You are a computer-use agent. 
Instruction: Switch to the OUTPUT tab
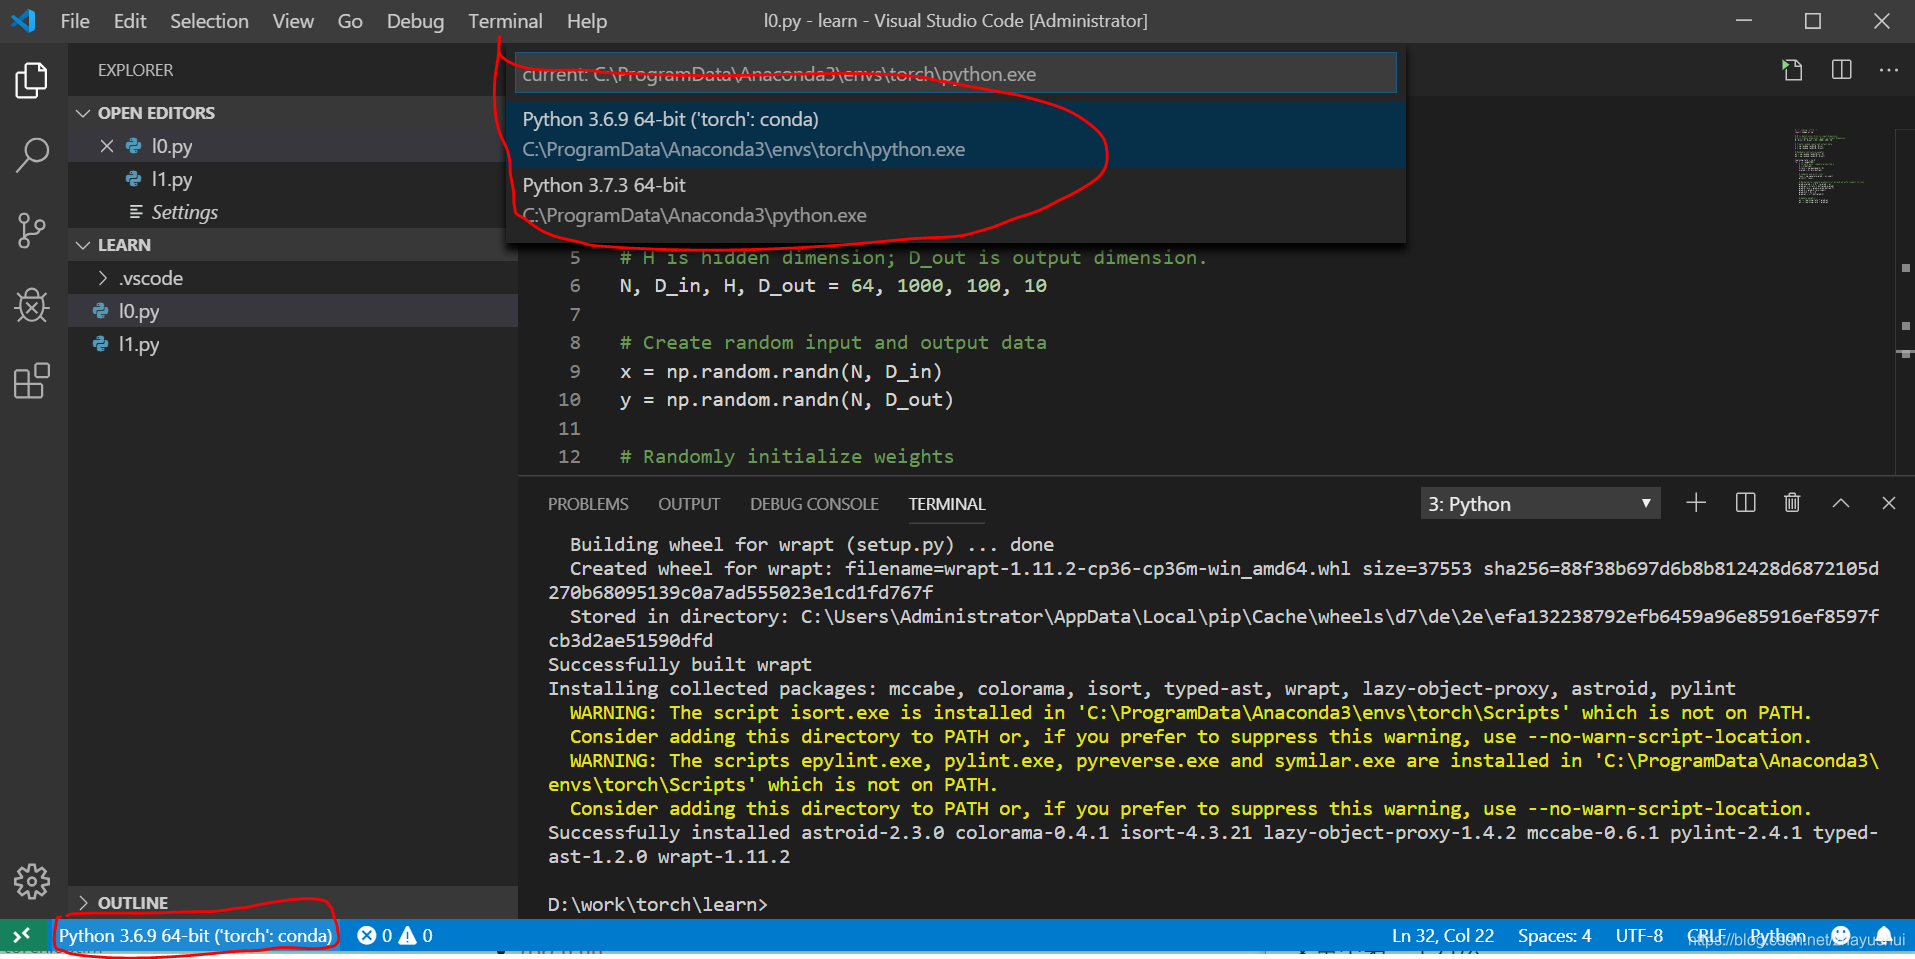pos(689,504)
